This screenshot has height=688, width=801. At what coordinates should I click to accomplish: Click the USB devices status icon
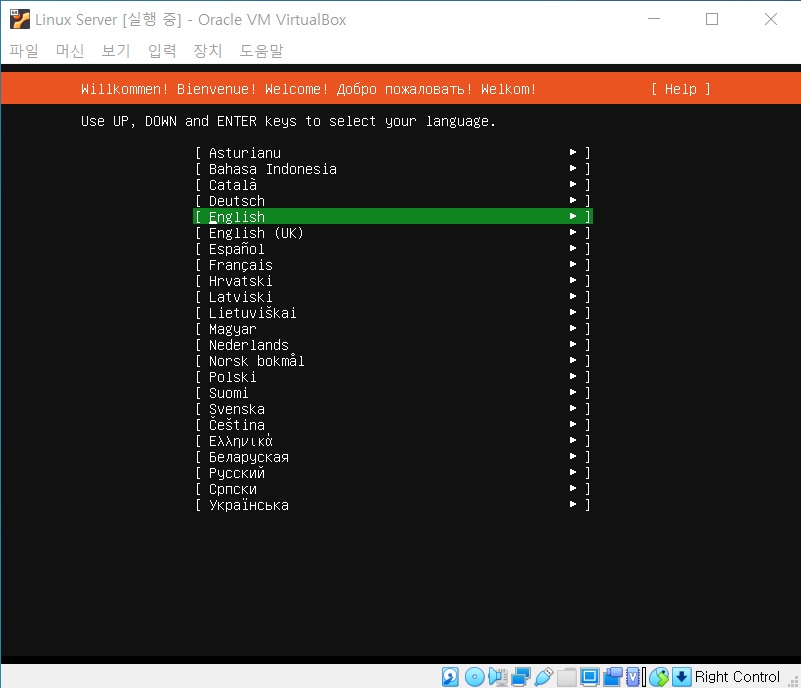click(x=544, y=677)
